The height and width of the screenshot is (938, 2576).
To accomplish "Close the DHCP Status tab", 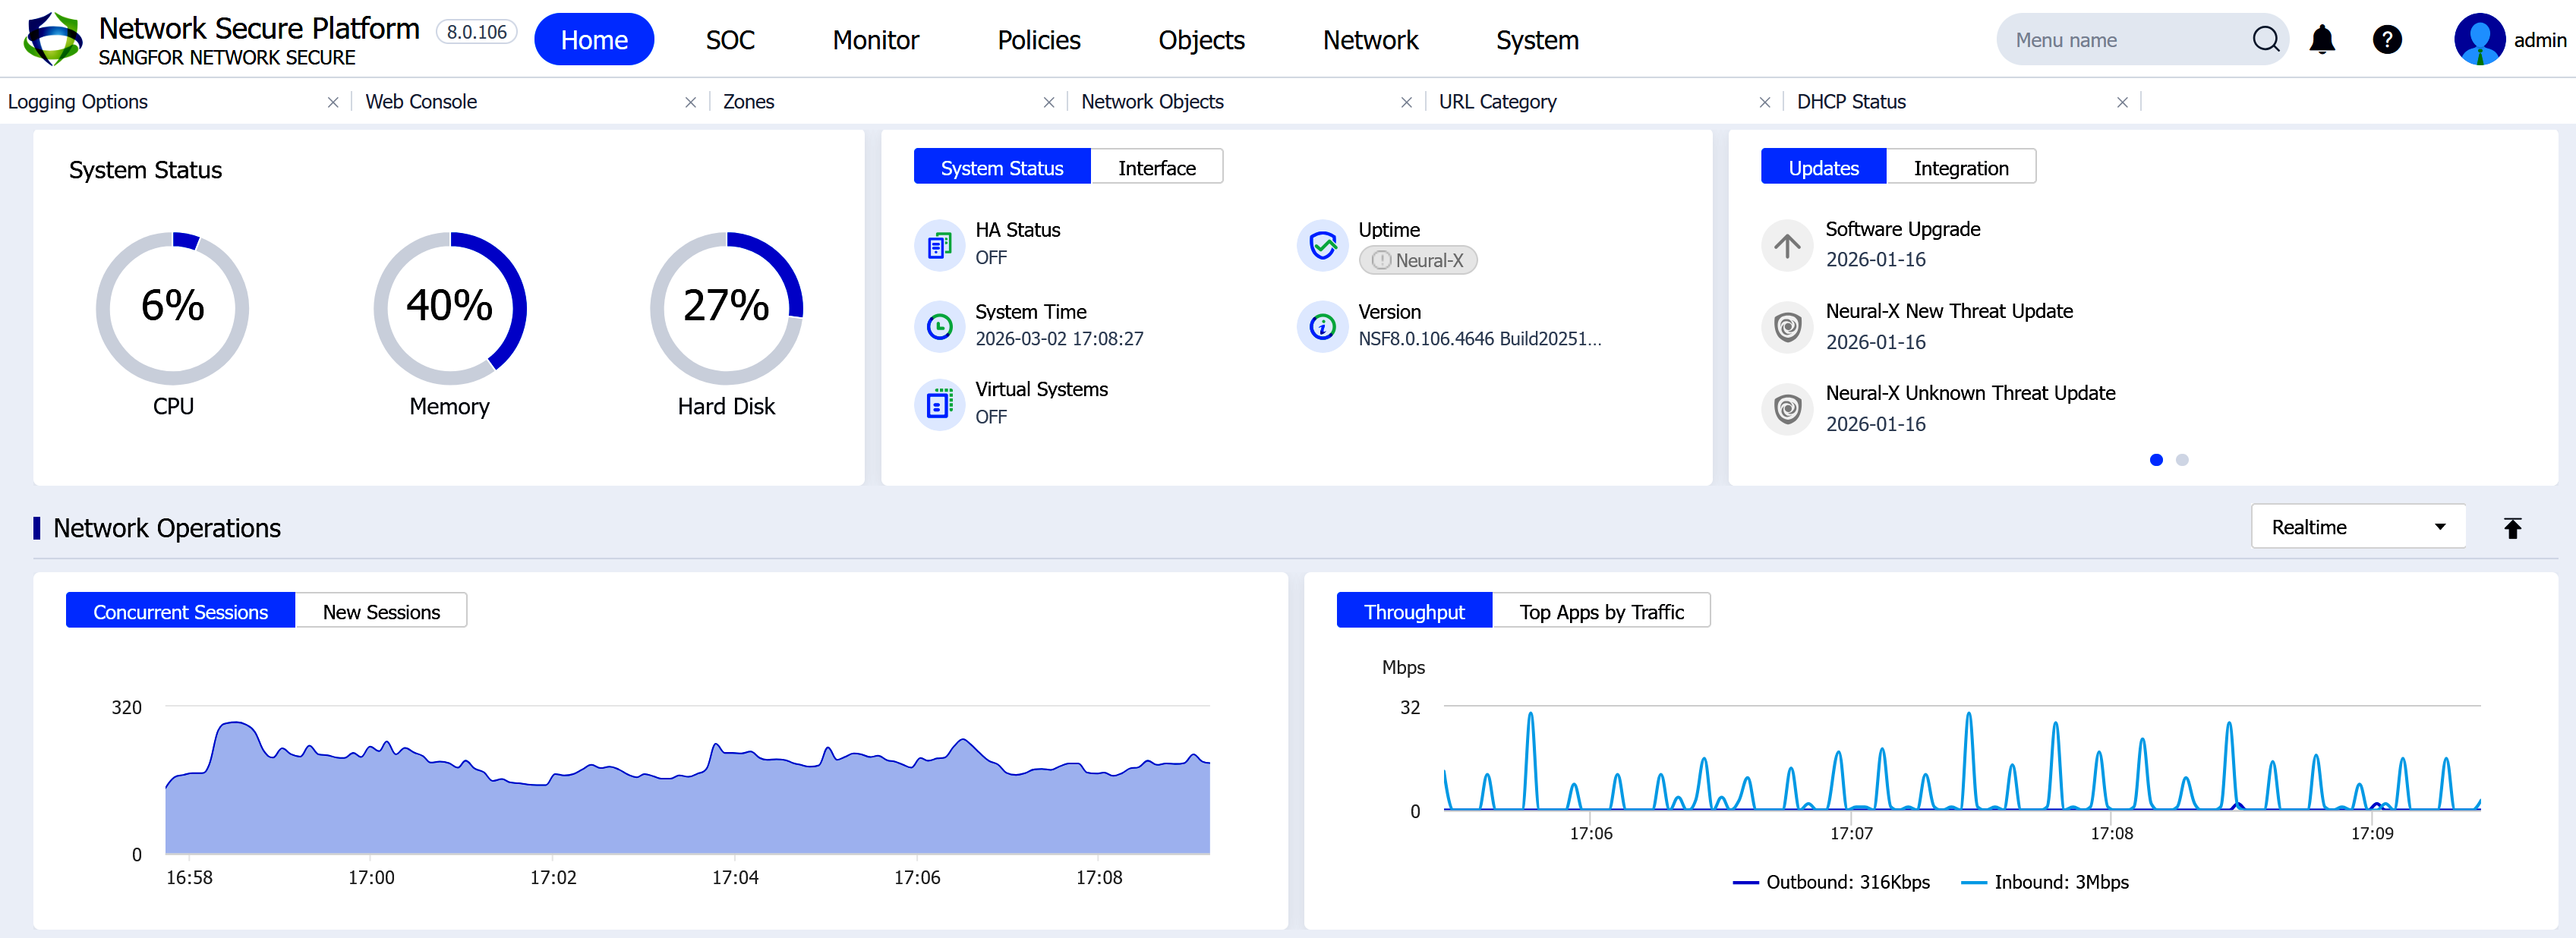I will click(x=2122, y=102).
